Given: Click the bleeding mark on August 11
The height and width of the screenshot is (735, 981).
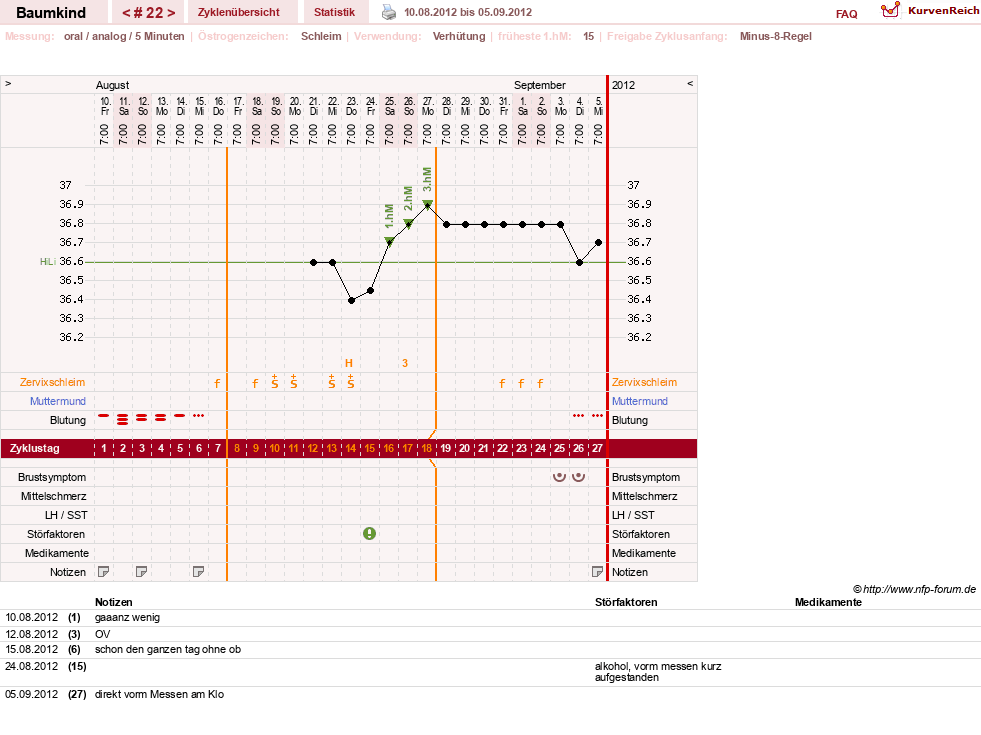Looking at the screenshot, I should point(123,419).
